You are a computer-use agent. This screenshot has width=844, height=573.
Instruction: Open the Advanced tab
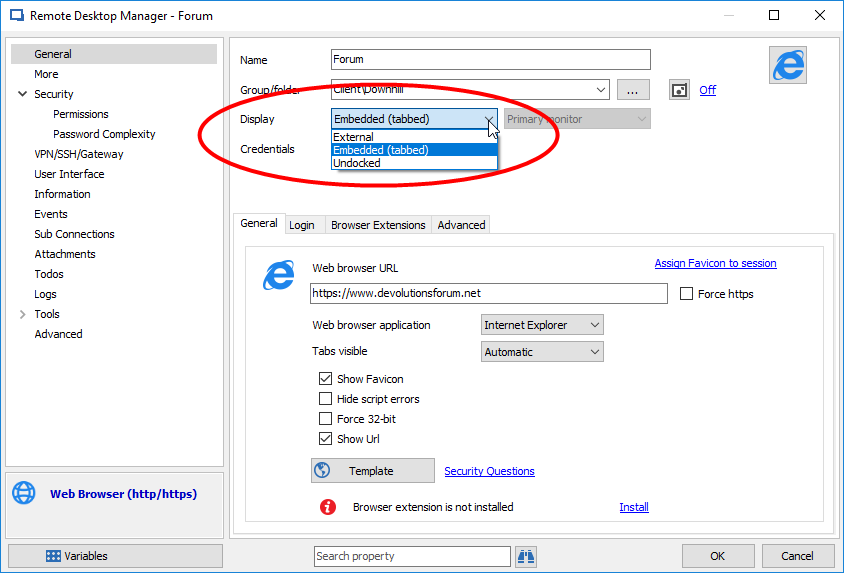pos(461,225)
